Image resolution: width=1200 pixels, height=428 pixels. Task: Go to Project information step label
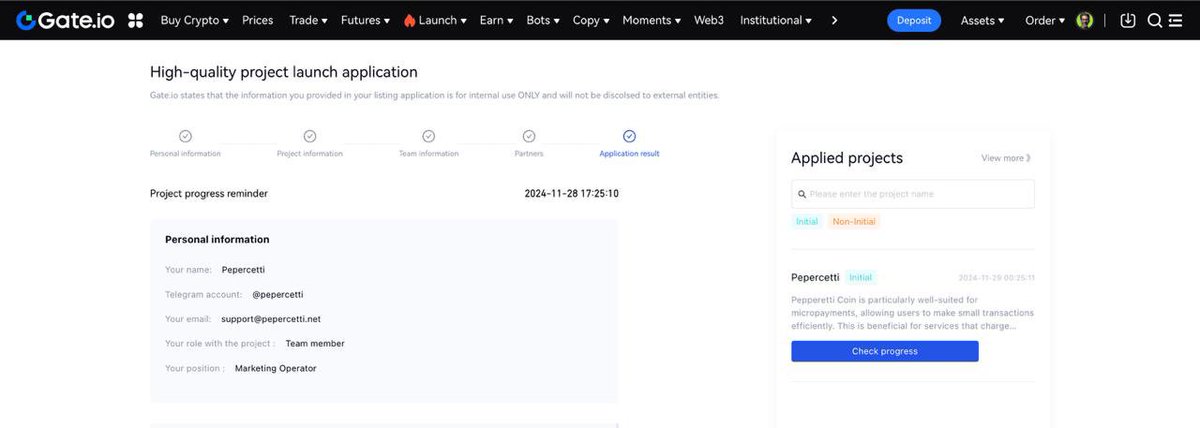pyautogui.click(x=310, y=154)
